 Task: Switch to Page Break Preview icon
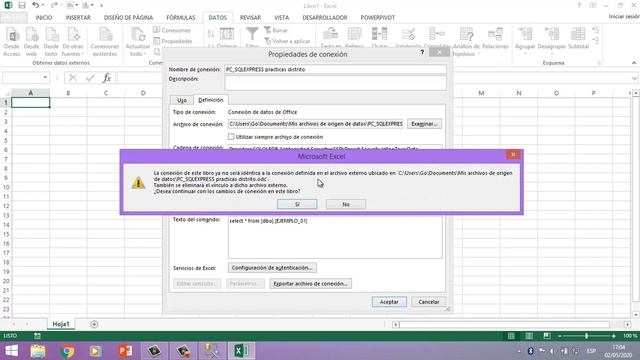pos(547,336)
